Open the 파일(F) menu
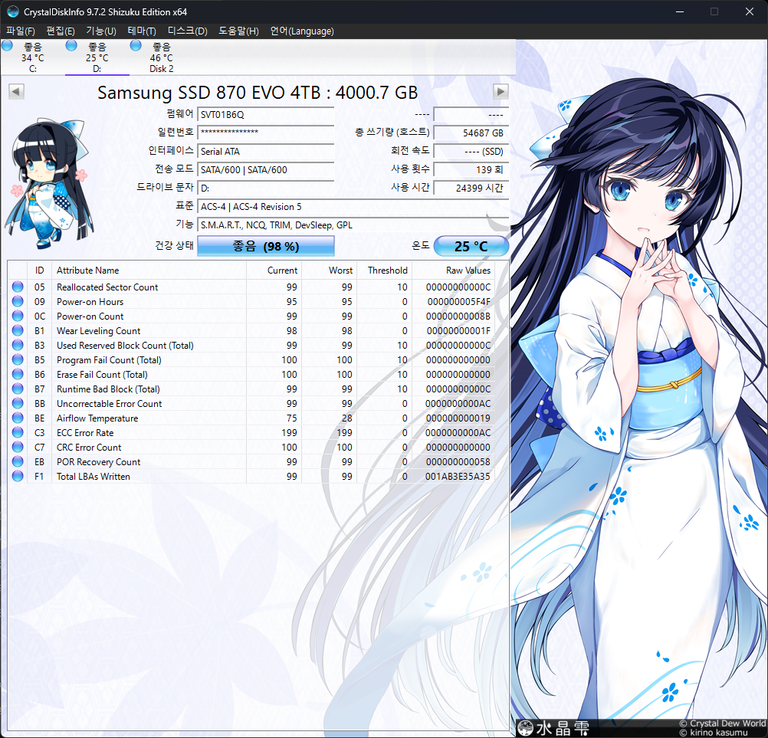The height and width of the screenshot is (738, 768). tap(21, 31)
